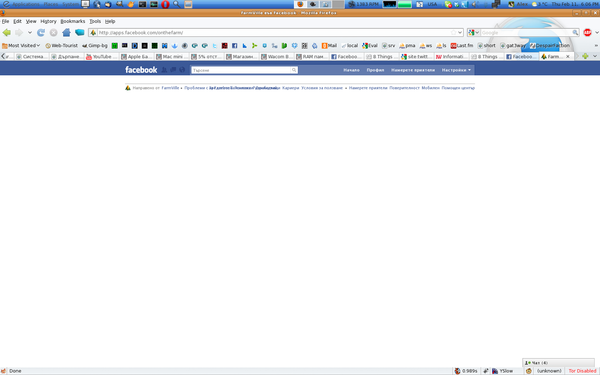
Task: Bookmark this page with the star
Action: [x=453, y=33]
